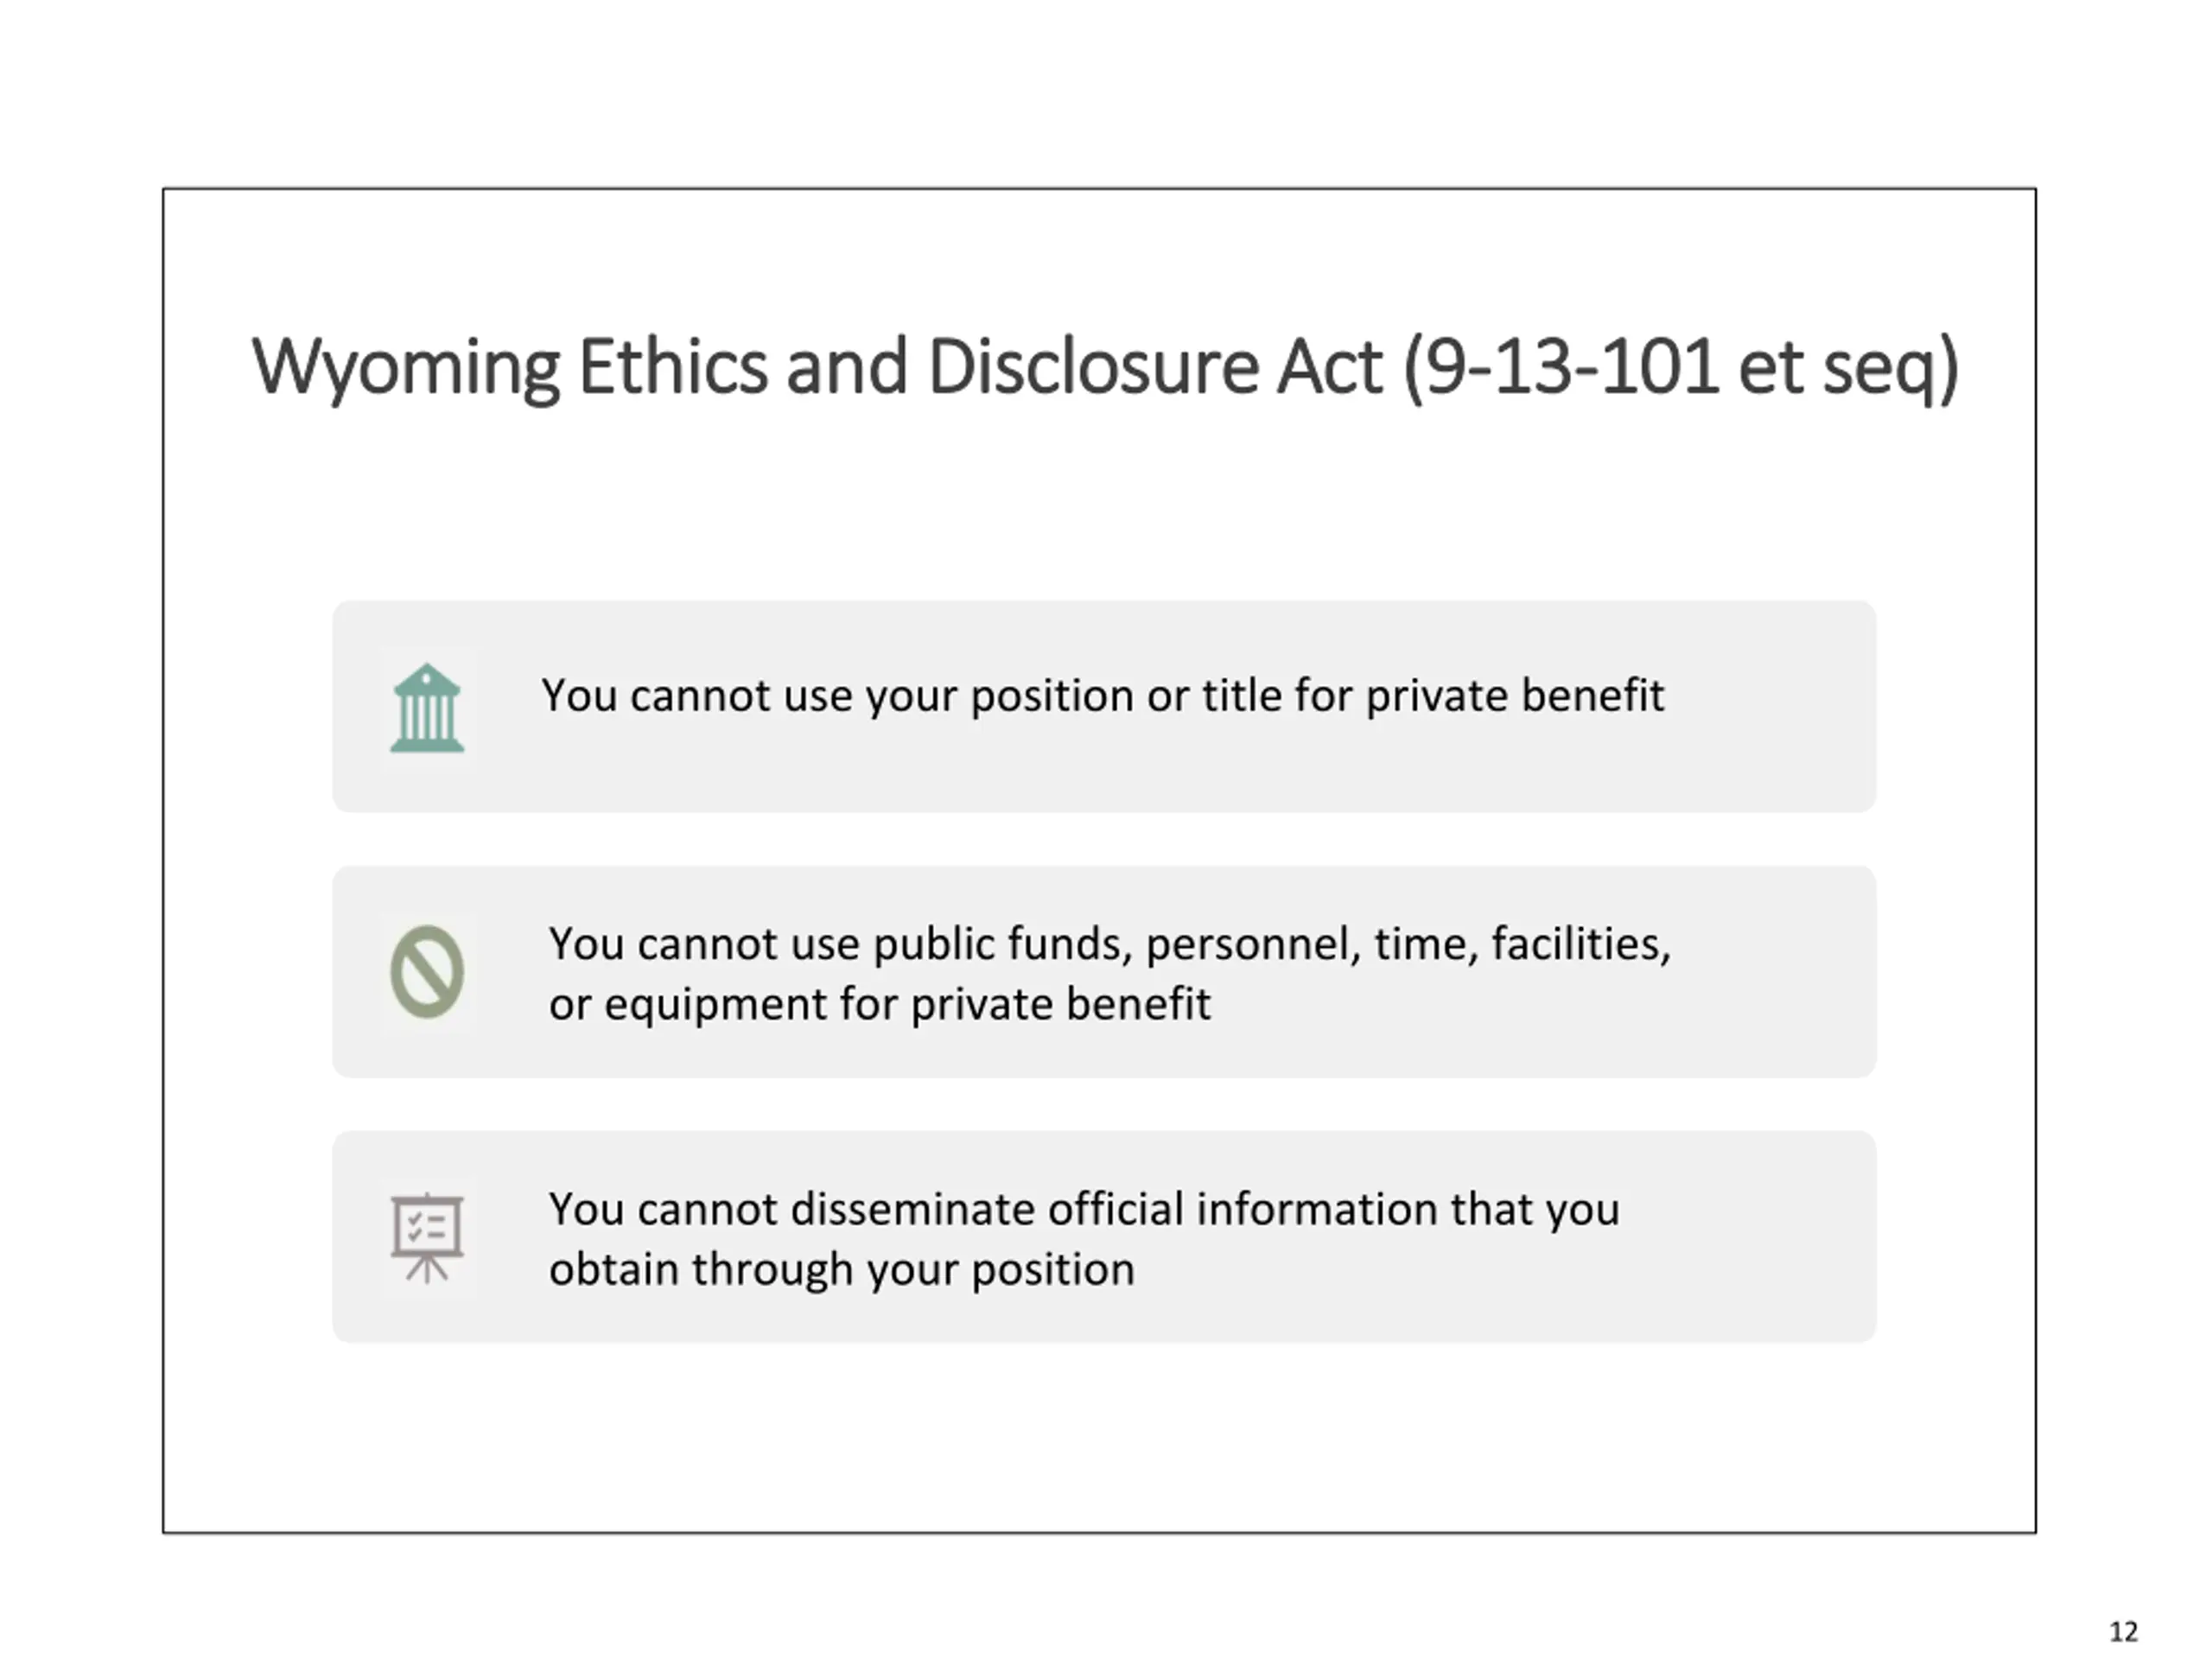Click the line "obtain through your position"
Image resolution: width=2212 pixels, height=1659 pixels.
click(x=842, y=1270)
